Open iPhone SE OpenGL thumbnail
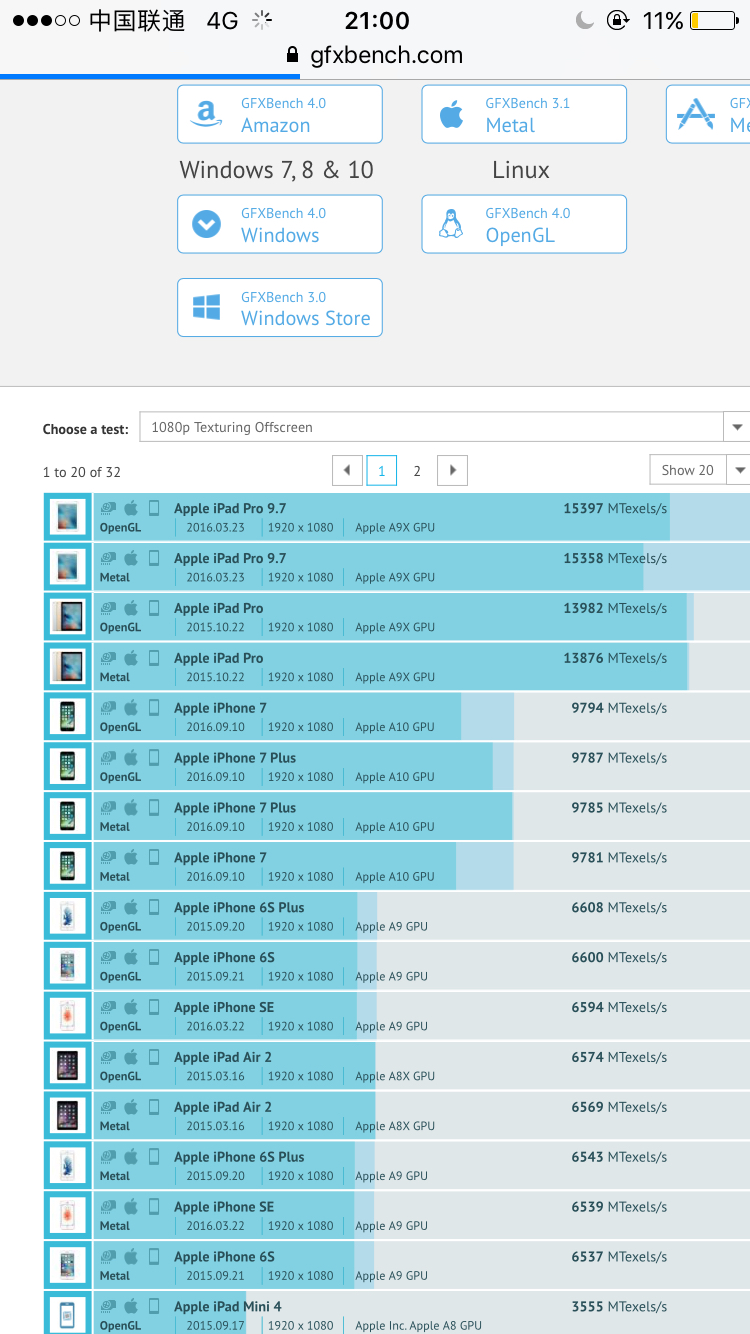 [68, 1016]
